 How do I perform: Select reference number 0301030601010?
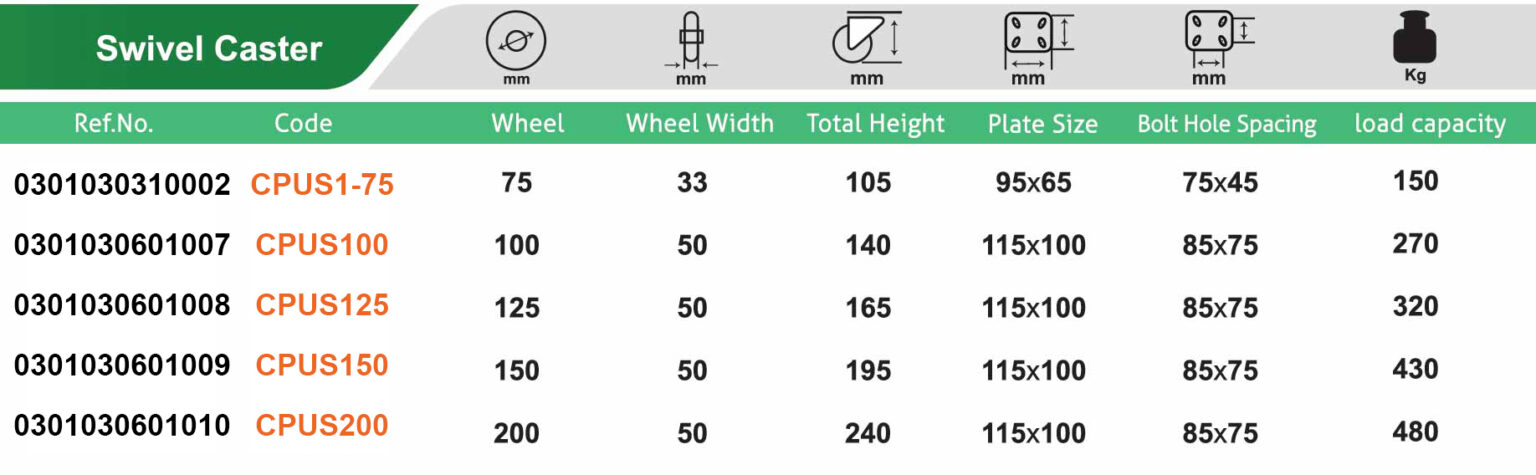[x=122, y=425]
